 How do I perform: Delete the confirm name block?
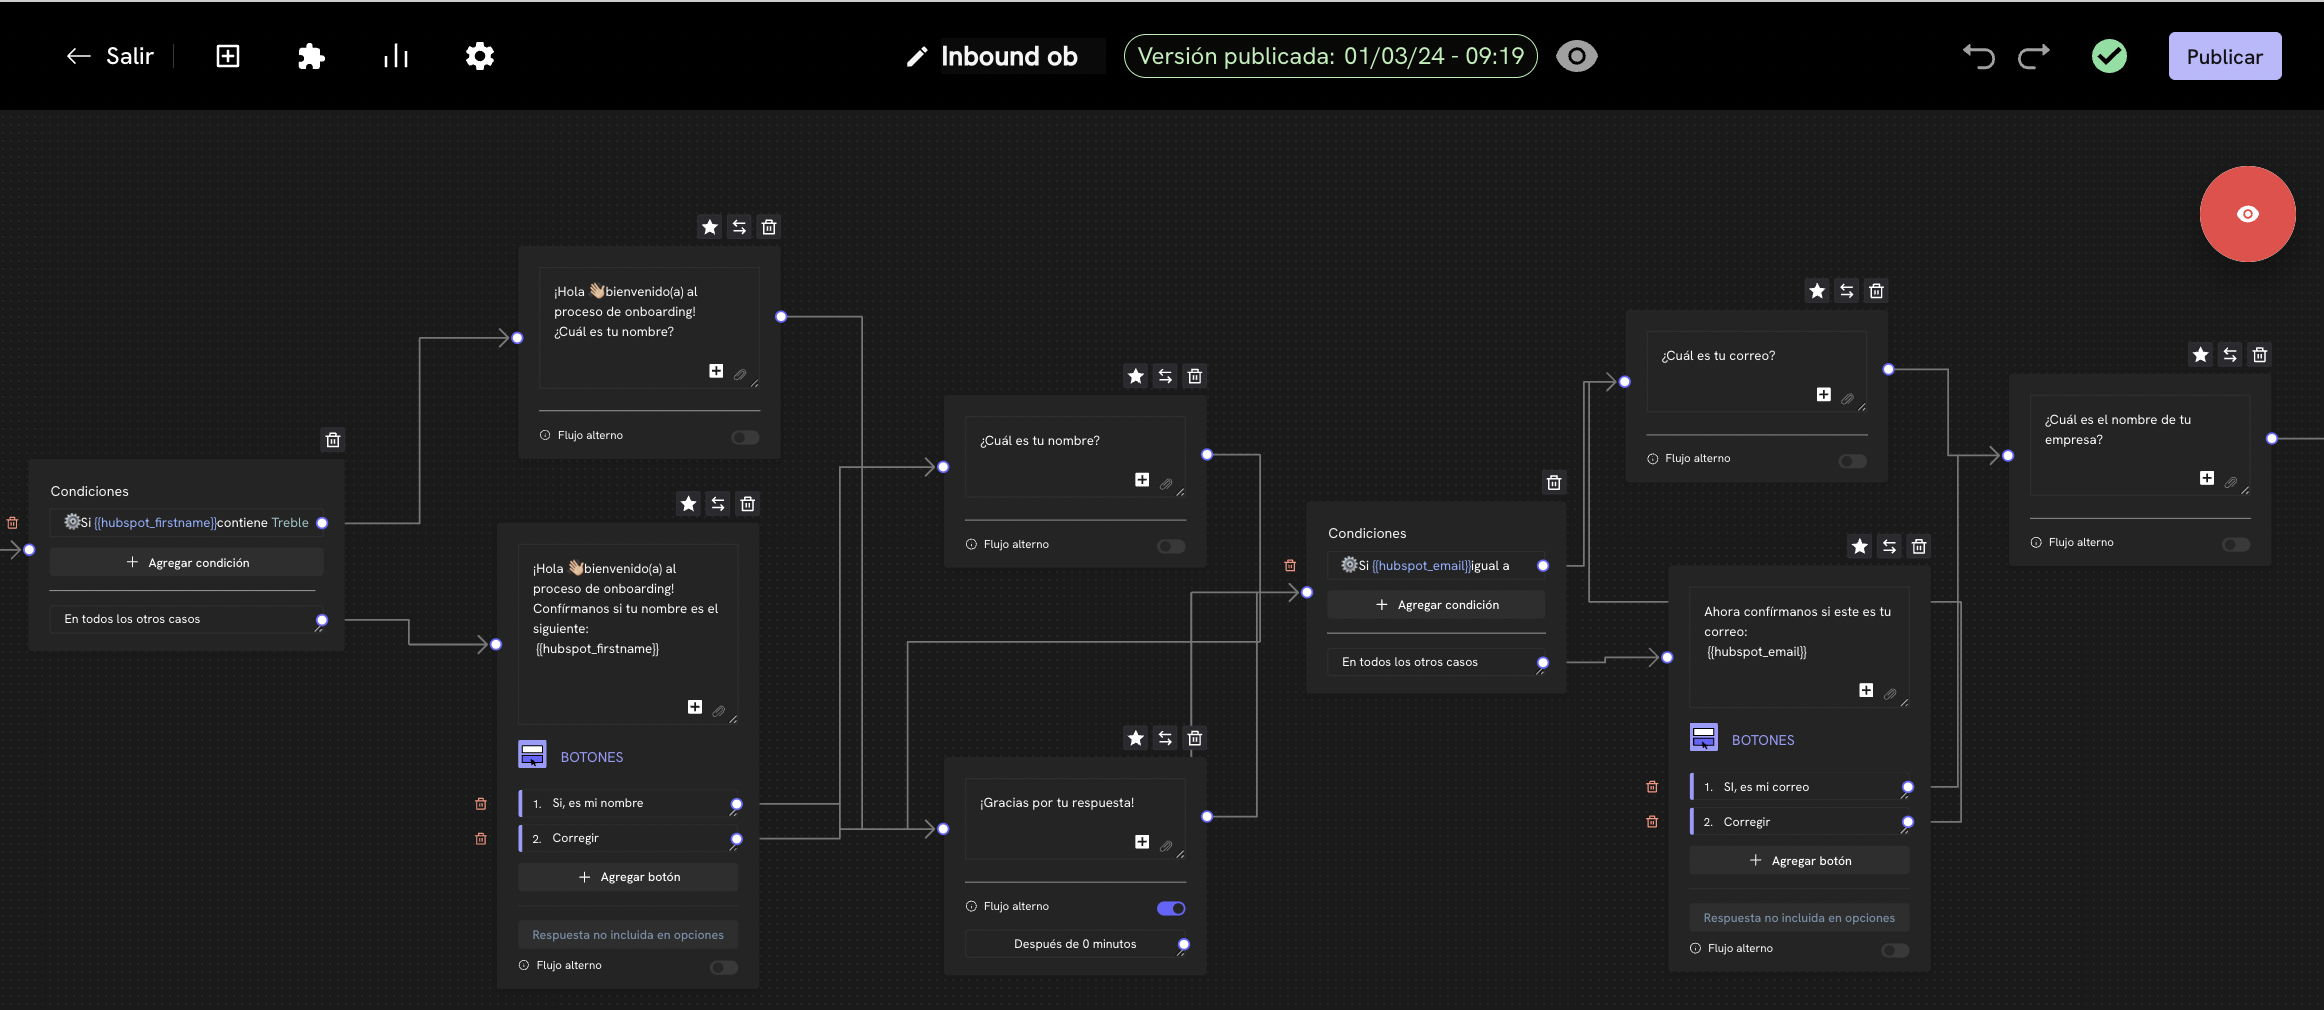[748, 504]
